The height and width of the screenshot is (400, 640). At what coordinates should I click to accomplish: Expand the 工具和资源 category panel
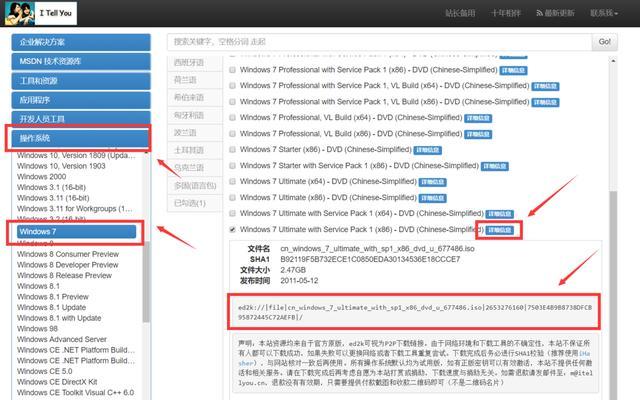[81, 81]
